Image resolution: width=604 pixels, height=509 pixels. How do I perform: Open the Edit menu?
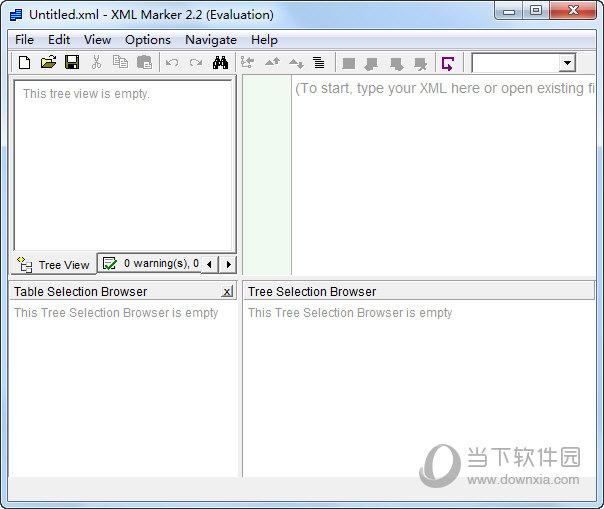(59, 40)
